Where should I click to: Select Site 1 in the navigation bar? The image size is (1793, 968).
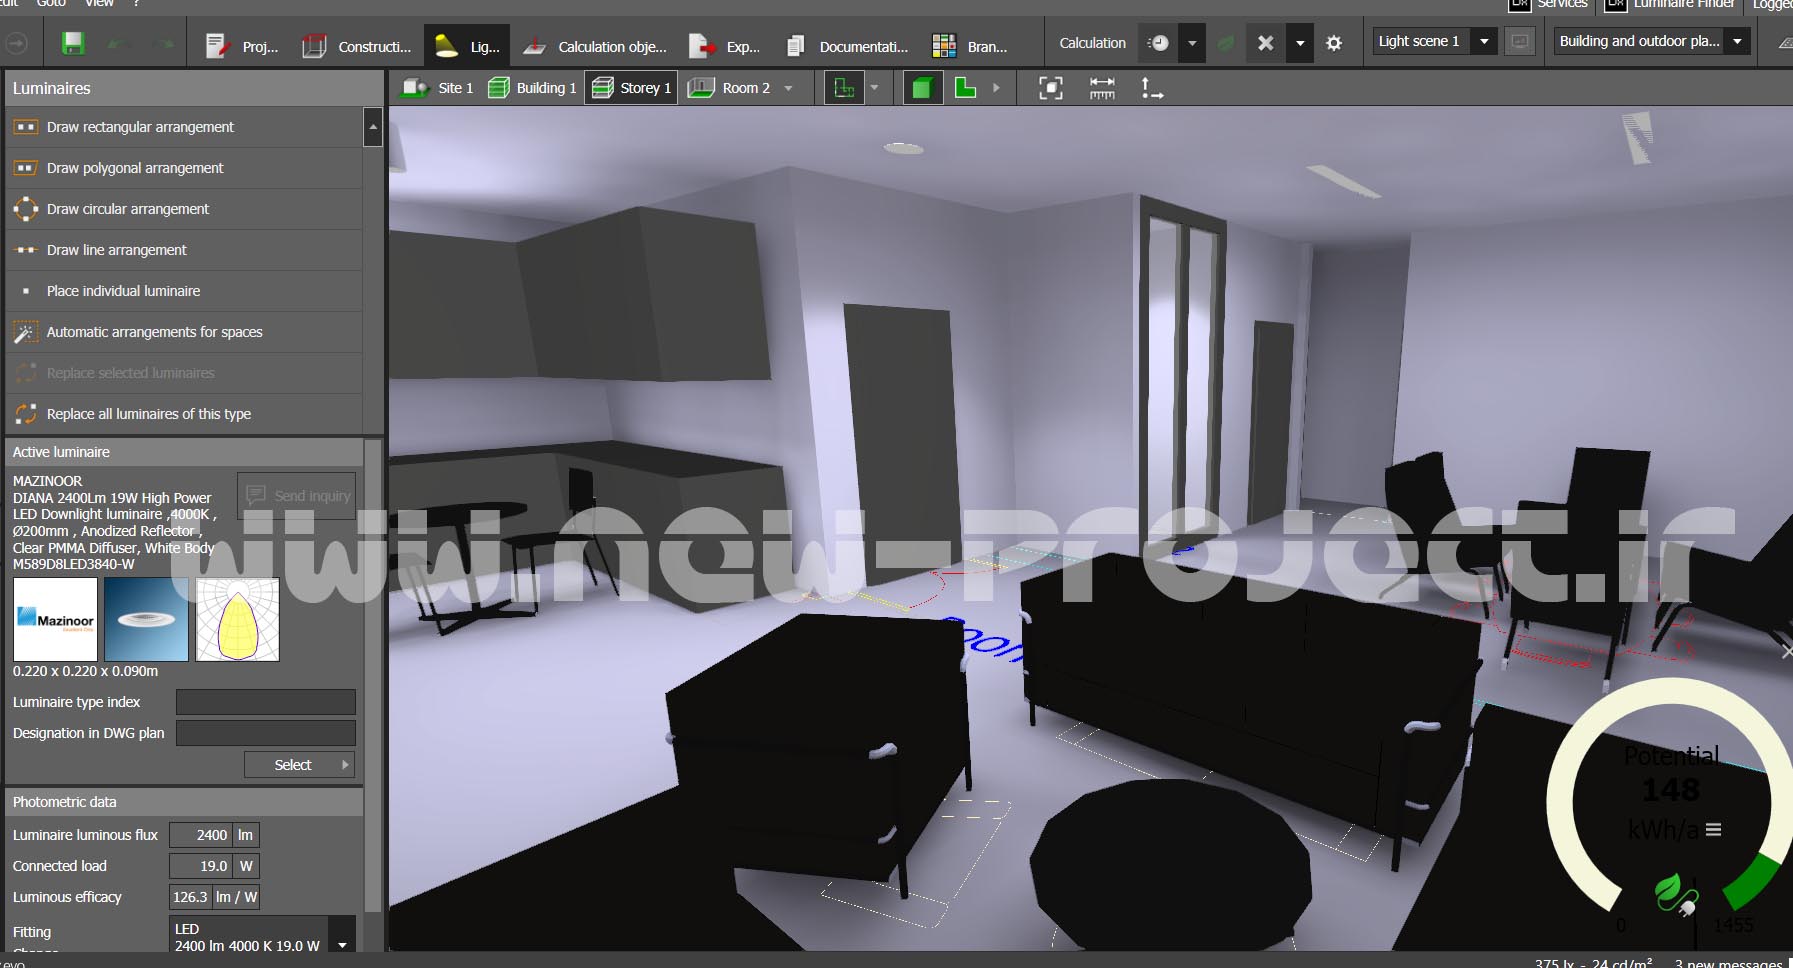(438, 88)
